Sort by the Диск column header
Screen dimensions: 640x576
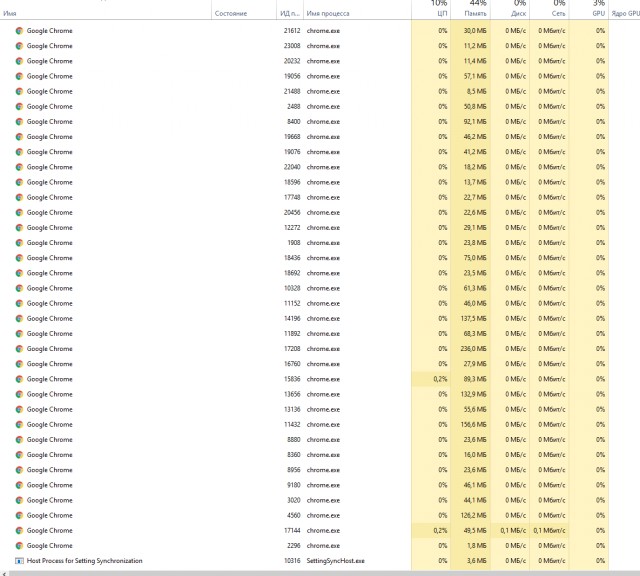tap(518, 13)
